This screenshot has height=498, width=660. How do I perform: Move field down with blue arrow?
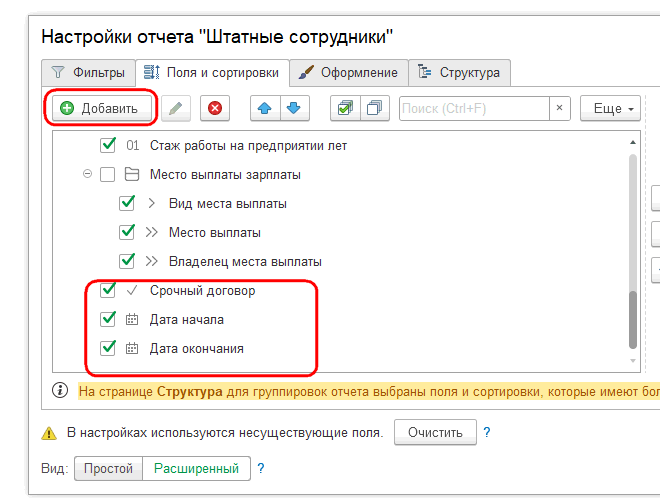(x=294, y=108)
